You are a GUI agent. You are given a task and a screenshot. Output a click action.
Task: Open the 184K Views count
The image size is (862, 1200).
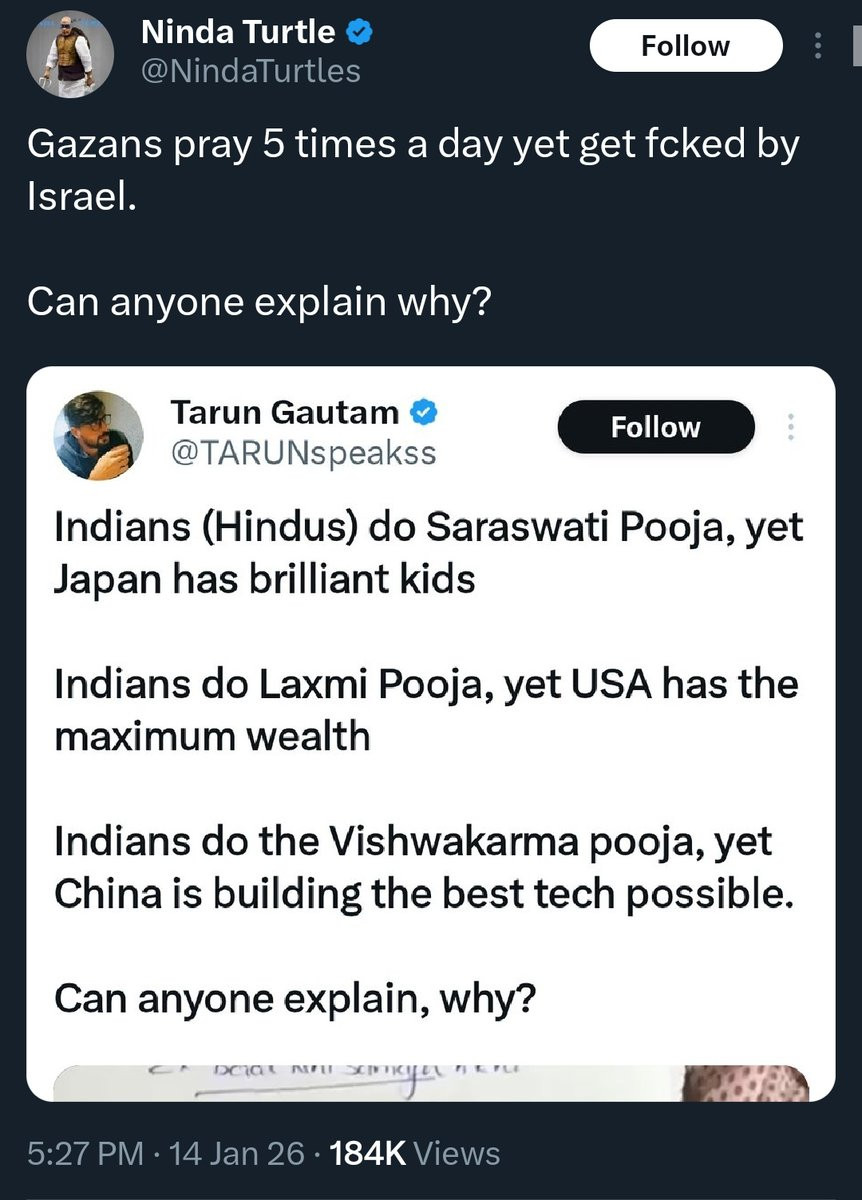[x=414, y=1153]
